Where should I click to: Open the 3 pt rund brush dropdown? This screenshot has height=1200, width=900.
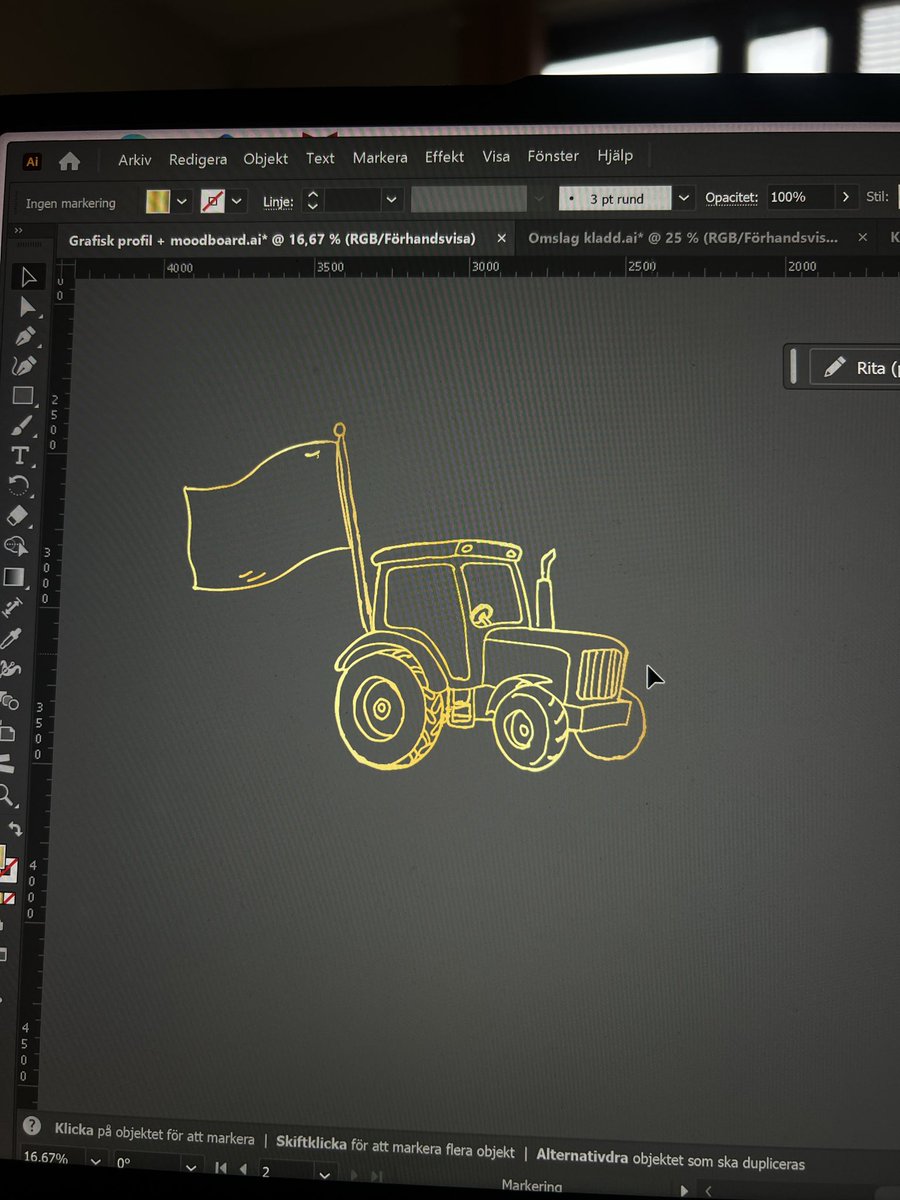click(x=684, y=198)
